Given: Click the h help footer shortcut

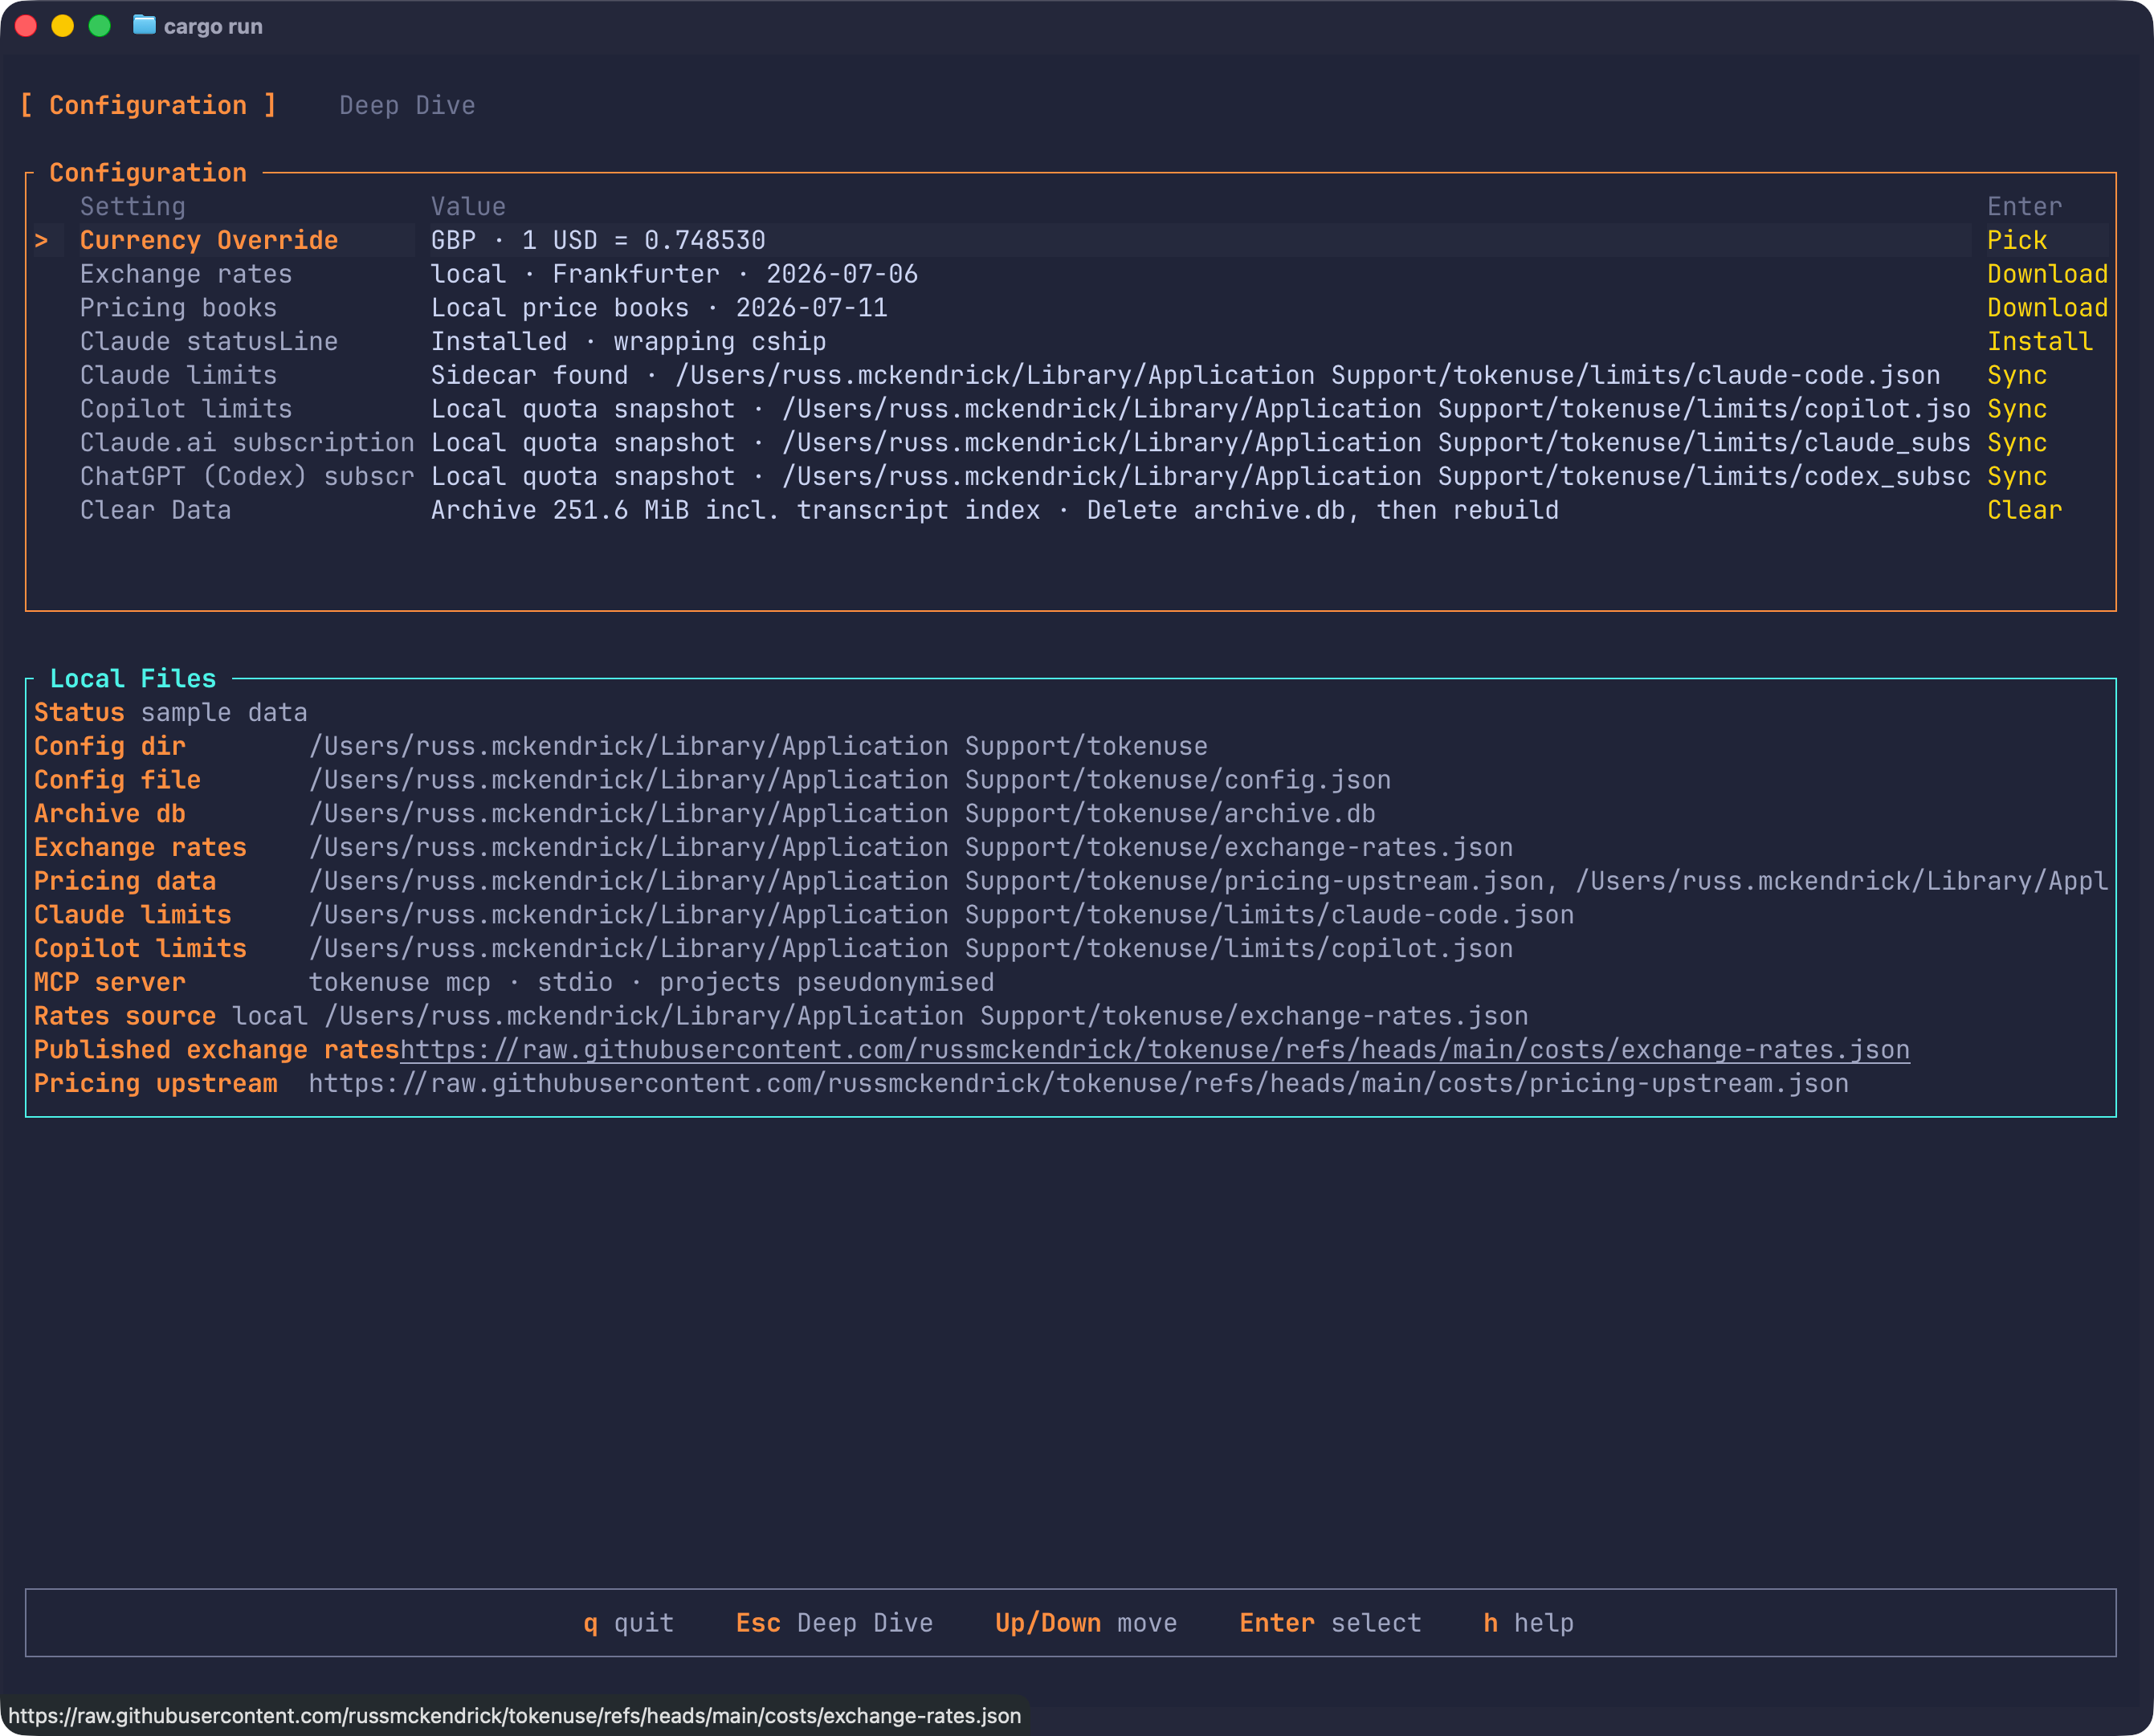Looking at the screenshot, I should [1528, 1622].
